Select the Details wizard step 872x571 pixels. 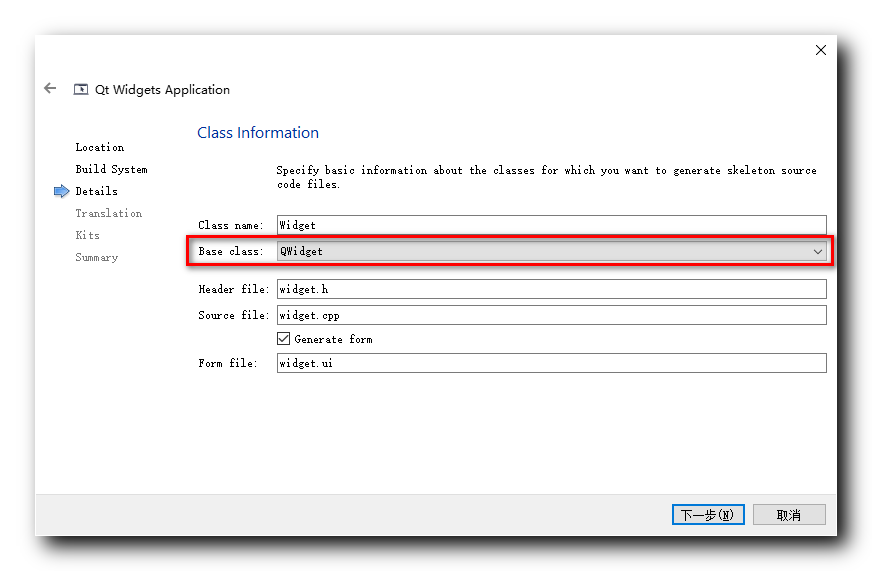pos(96,191)
